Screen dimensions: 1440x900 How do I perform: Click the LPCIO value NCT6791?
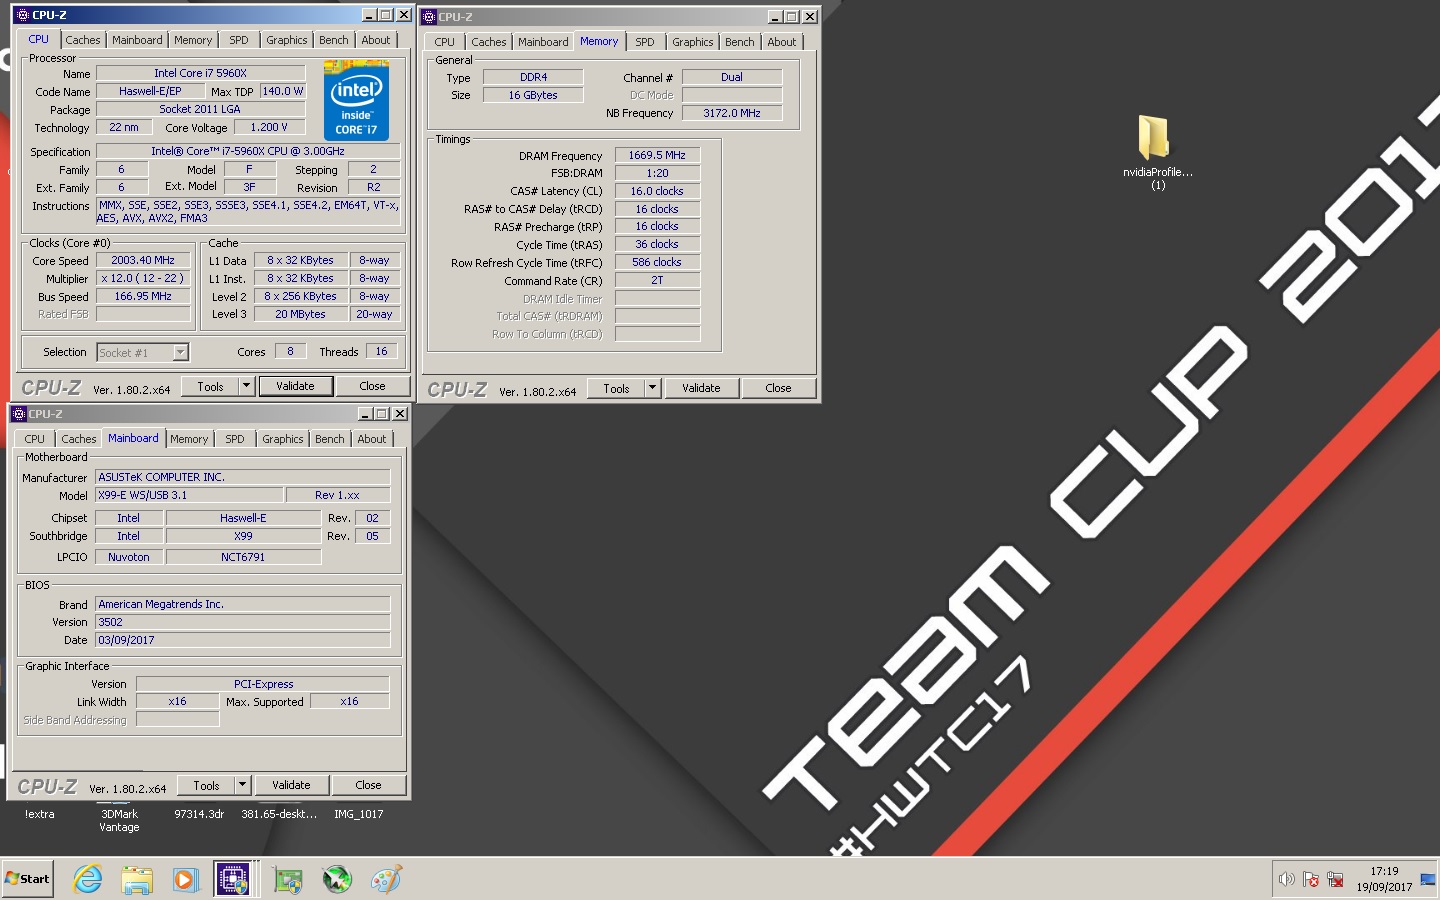(x=243, y=557)
